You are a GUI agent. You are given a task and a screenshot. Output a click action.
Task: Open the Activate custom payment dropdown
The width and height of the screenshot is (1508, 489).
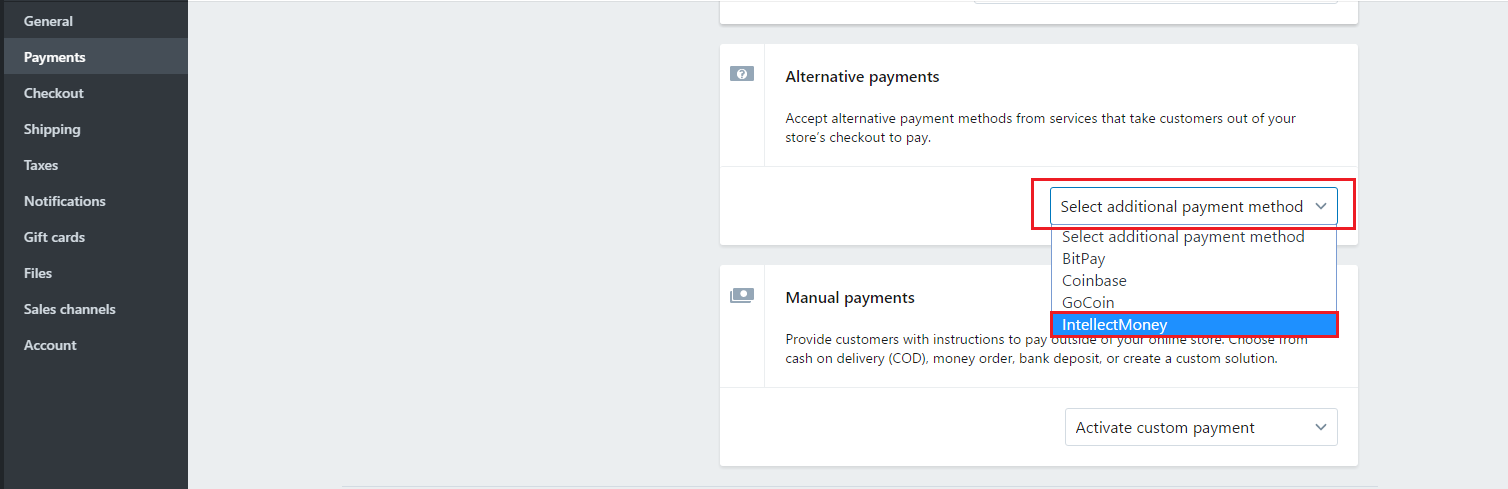pyautogui.click(x=1200, y=428)
